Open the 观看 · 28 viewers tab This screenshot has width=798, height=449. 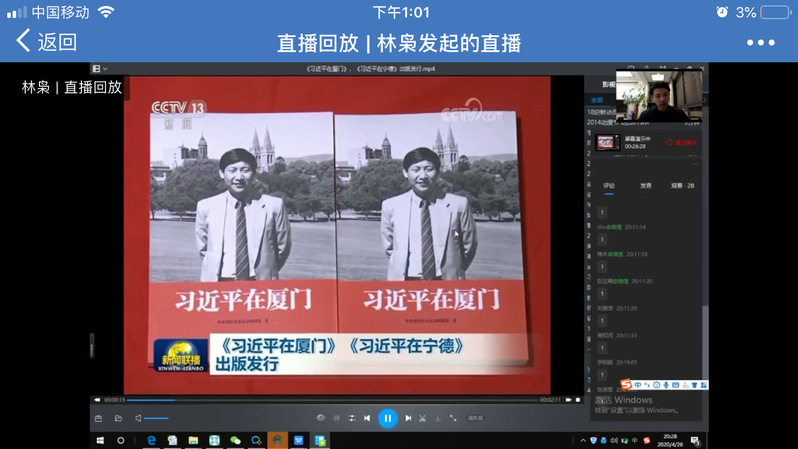click(x=682, y=186)
